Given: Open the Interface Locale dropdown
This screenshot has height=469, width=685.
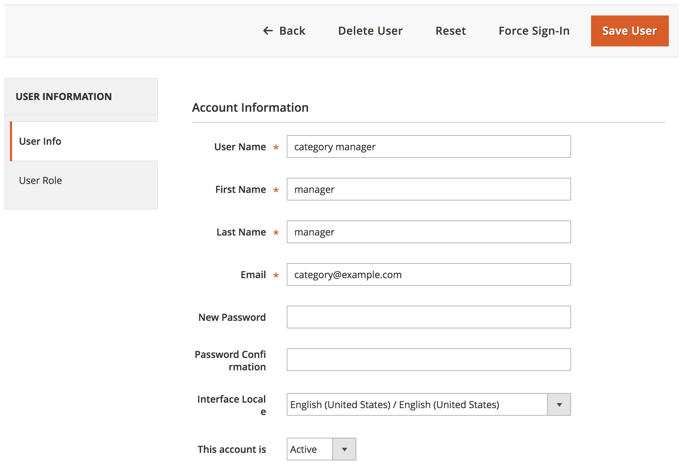Looking at the screenshot, I should pyautogui.click(x=417, y=405).
